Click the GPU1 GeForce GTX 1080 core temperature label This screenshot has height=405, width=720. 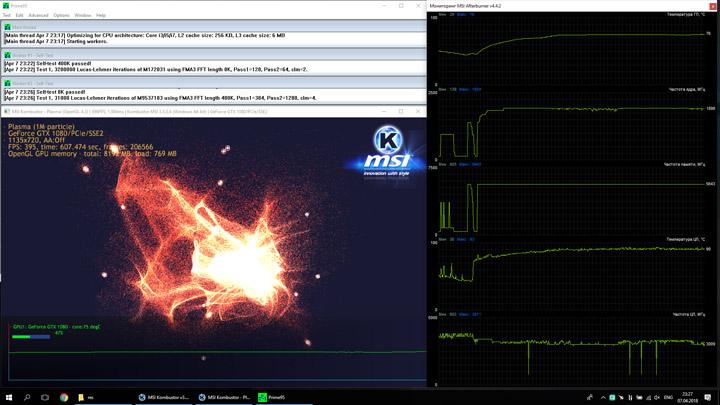56,327
